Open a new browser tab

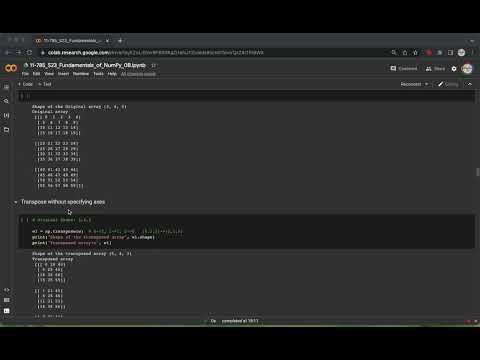tap(120, 41)
